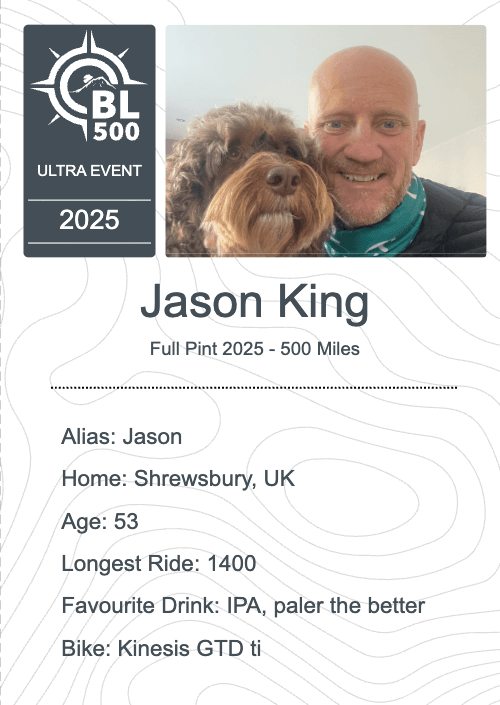Click the BL 500 compass logo
500x705 pixels.
pyautogui.click(x=89, y=86)
